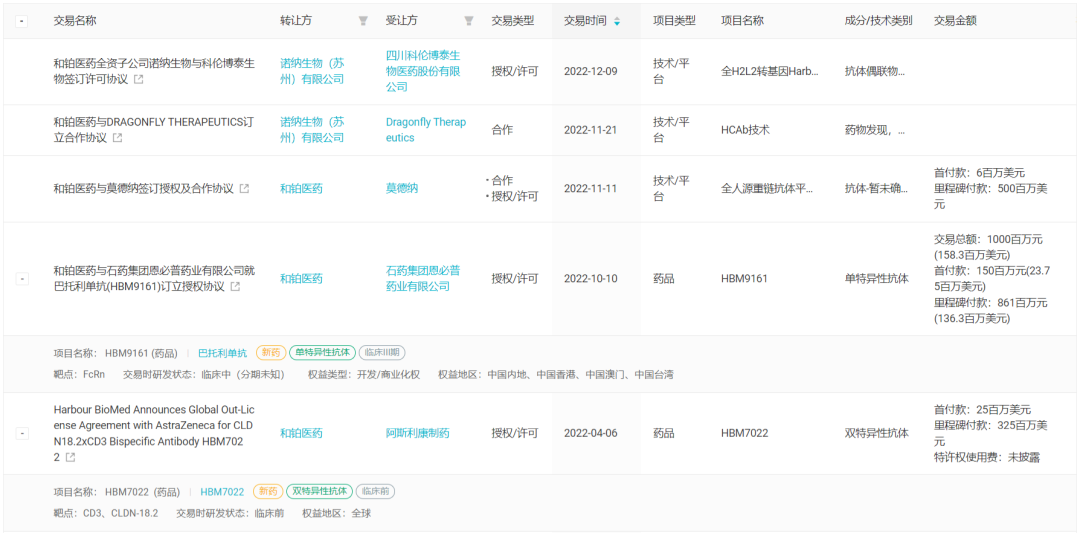The image size is (1080, 533).
Task: Collapse all rows via header toggle
Action: coord(22,21)
